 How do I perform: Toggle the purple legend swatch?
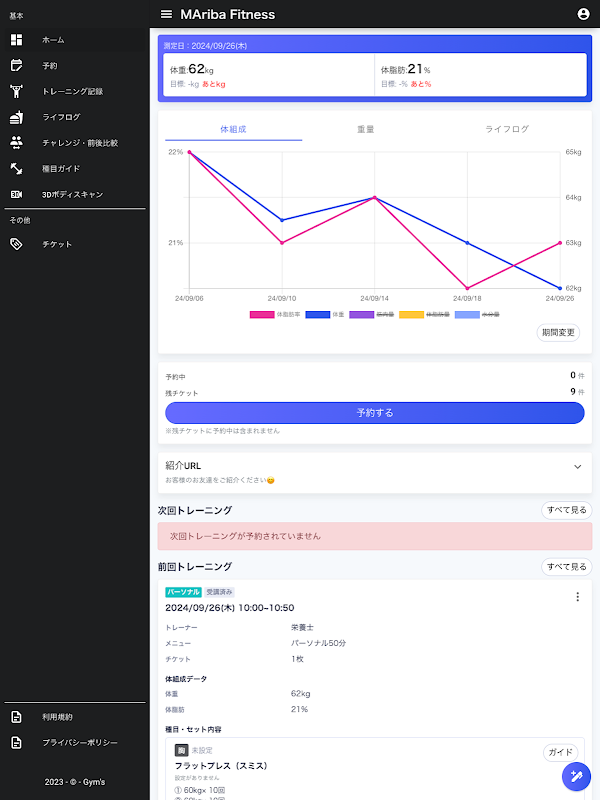(x=362, y=315)
